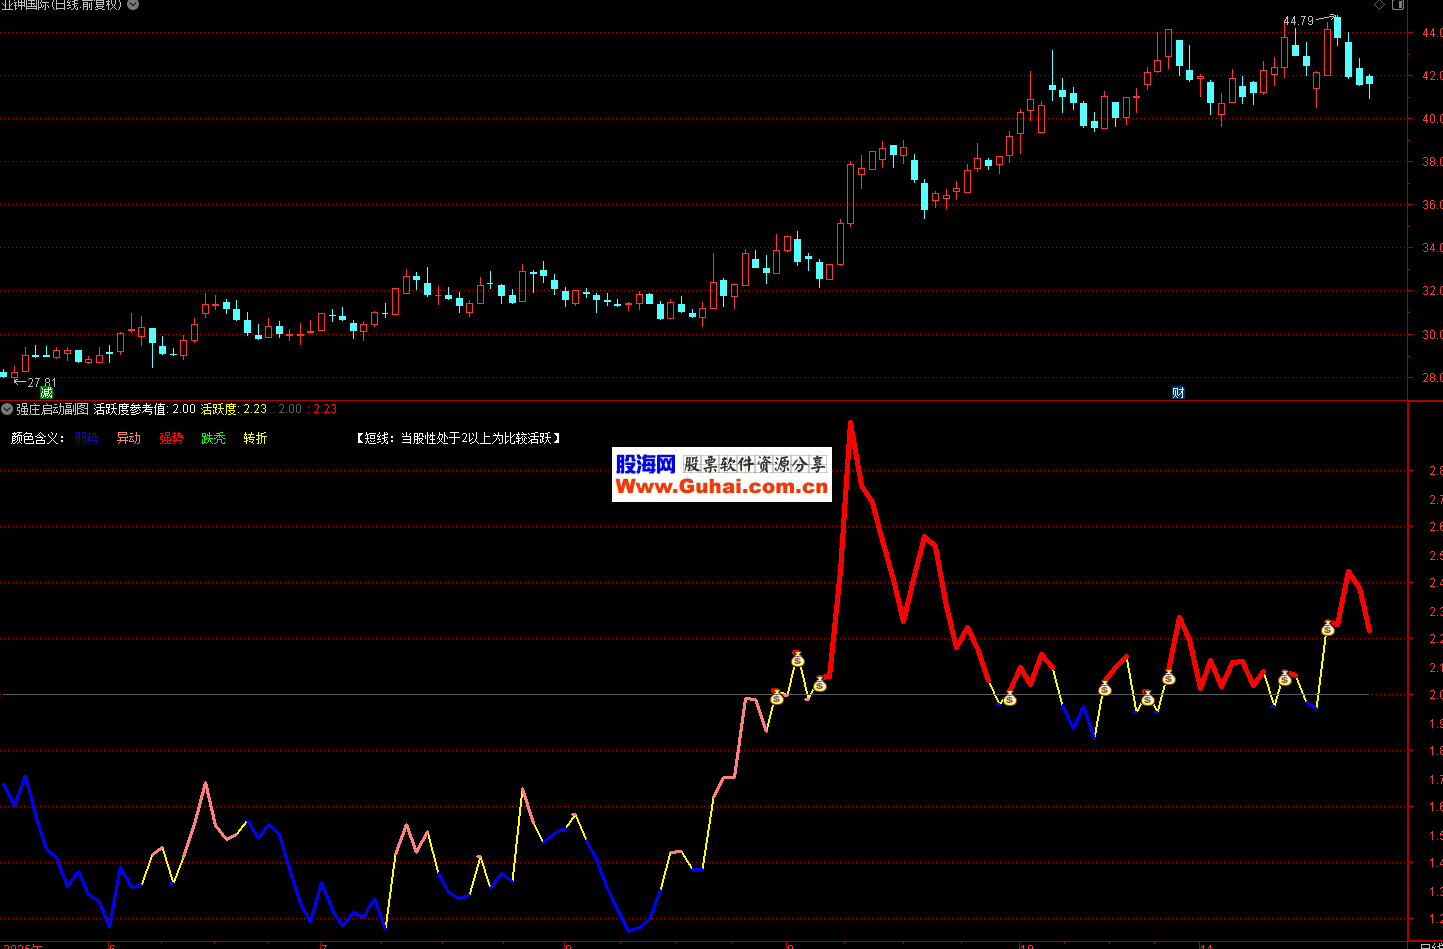
Task: Click the red 强势 legend label
Action: [x=171, y=438]
